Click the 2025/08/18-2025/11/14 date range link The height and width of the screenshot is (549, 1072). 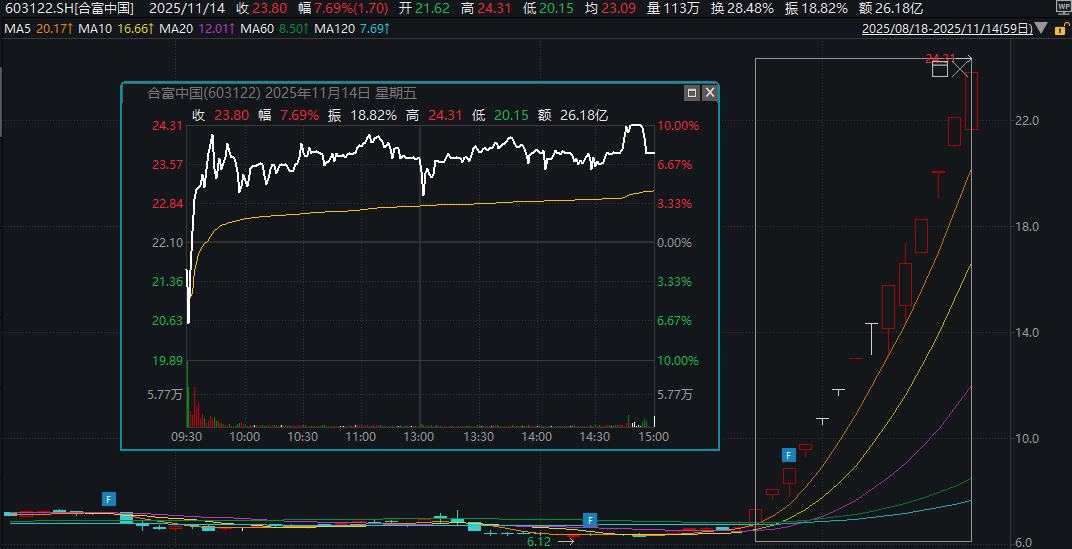pos(948,29)
